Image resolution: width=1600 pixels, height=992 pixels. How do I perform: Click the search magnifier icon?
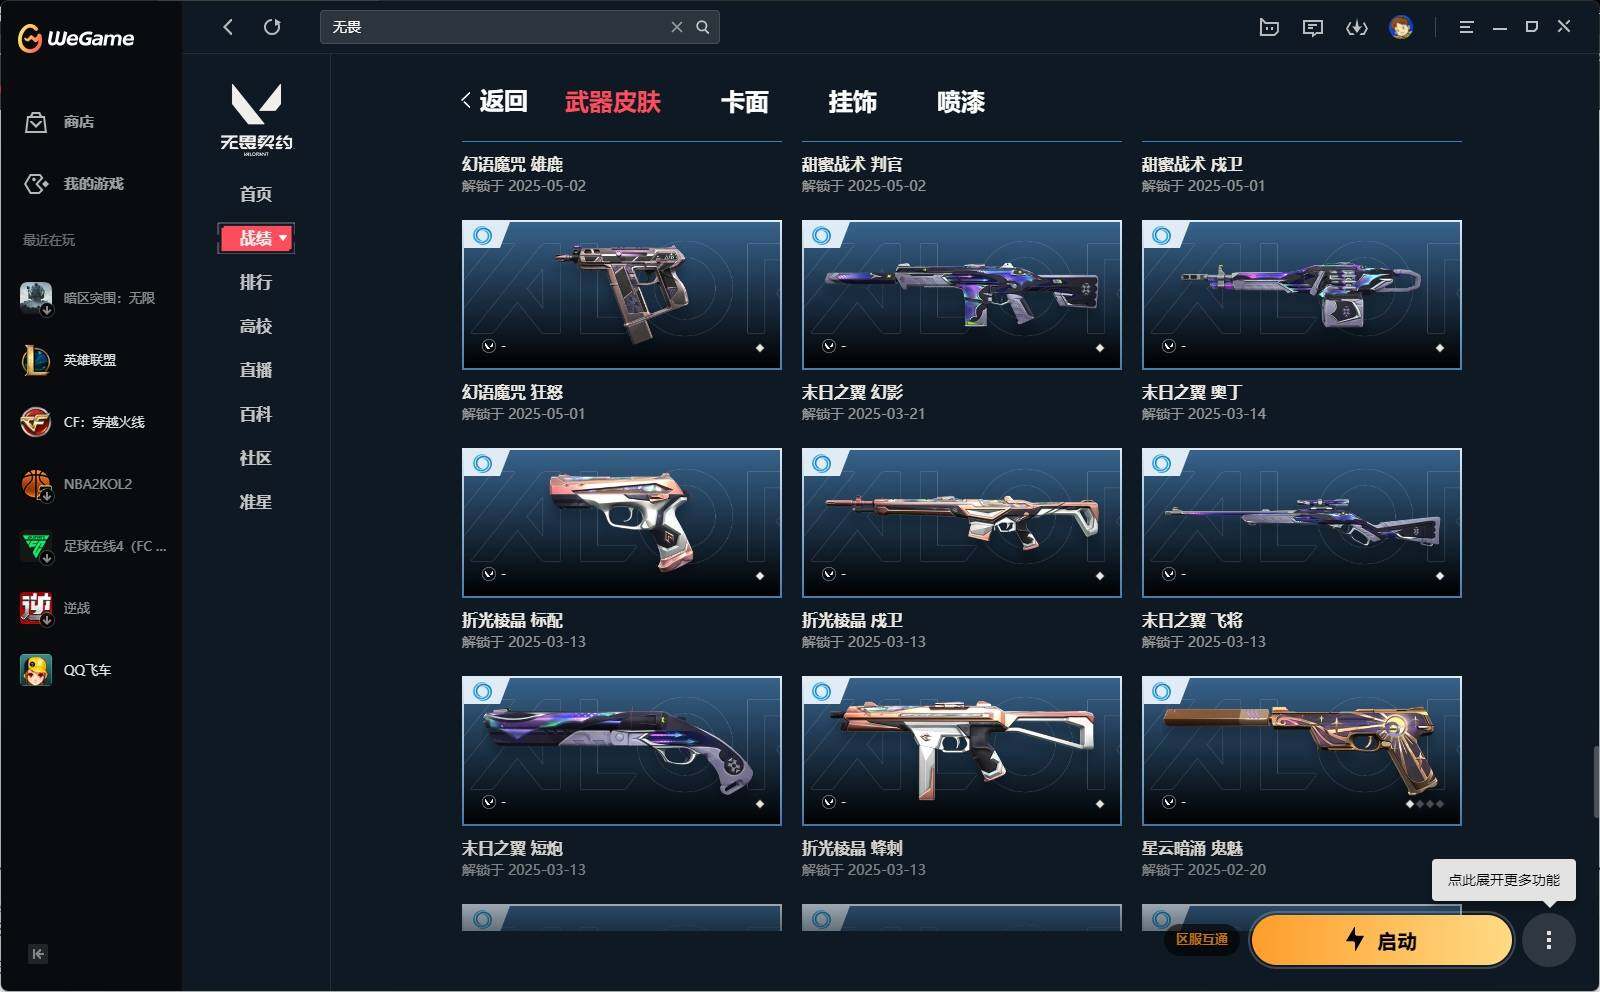pyautogui.click(x=703, y=27)
